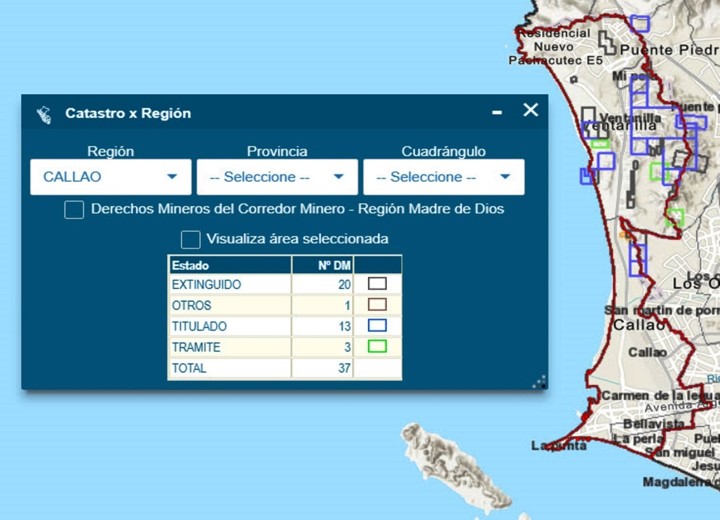
Task: Click the EXTINGUIDO color swatch
Action: (377, 284)
